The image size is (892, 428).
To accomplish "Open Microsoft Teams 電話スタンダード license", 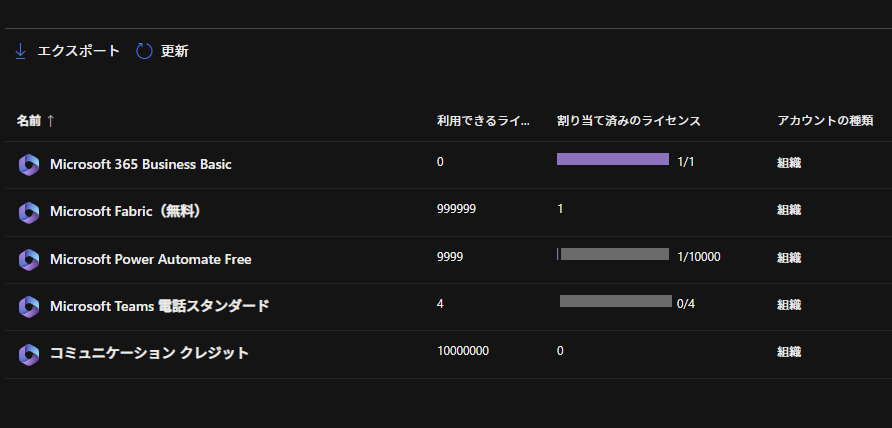I will pyautogui.click(x=160, y=306).
